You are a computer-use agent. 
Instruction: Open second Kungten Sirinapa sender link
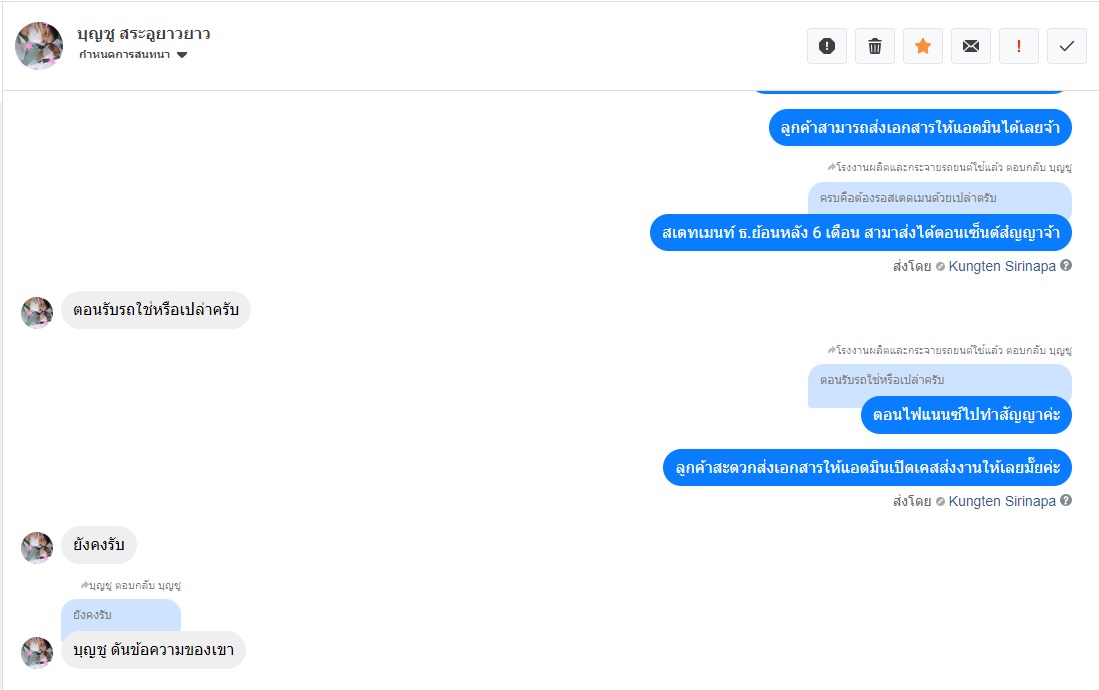coord(1002,501)
